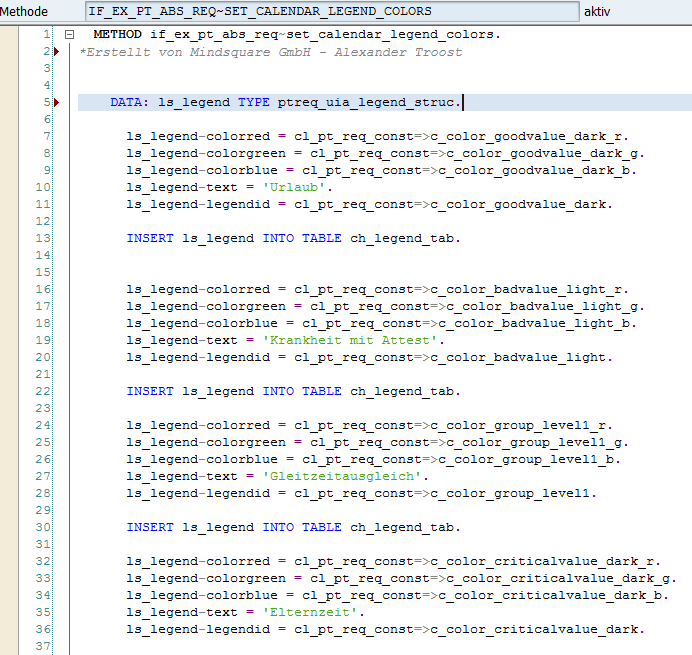Click the 'Gleitzeitausgleich' string literal
The width and height of the screenshot is (692, 655).
point(342,476)
